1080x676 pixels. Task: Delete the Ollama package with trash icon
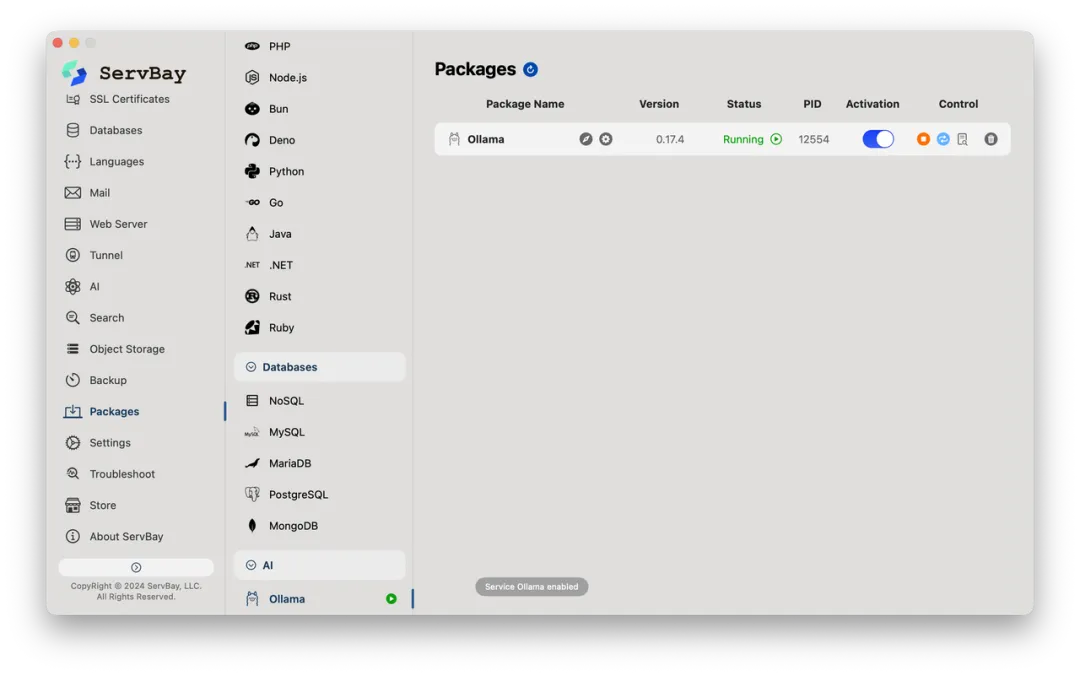click(990, 139)
